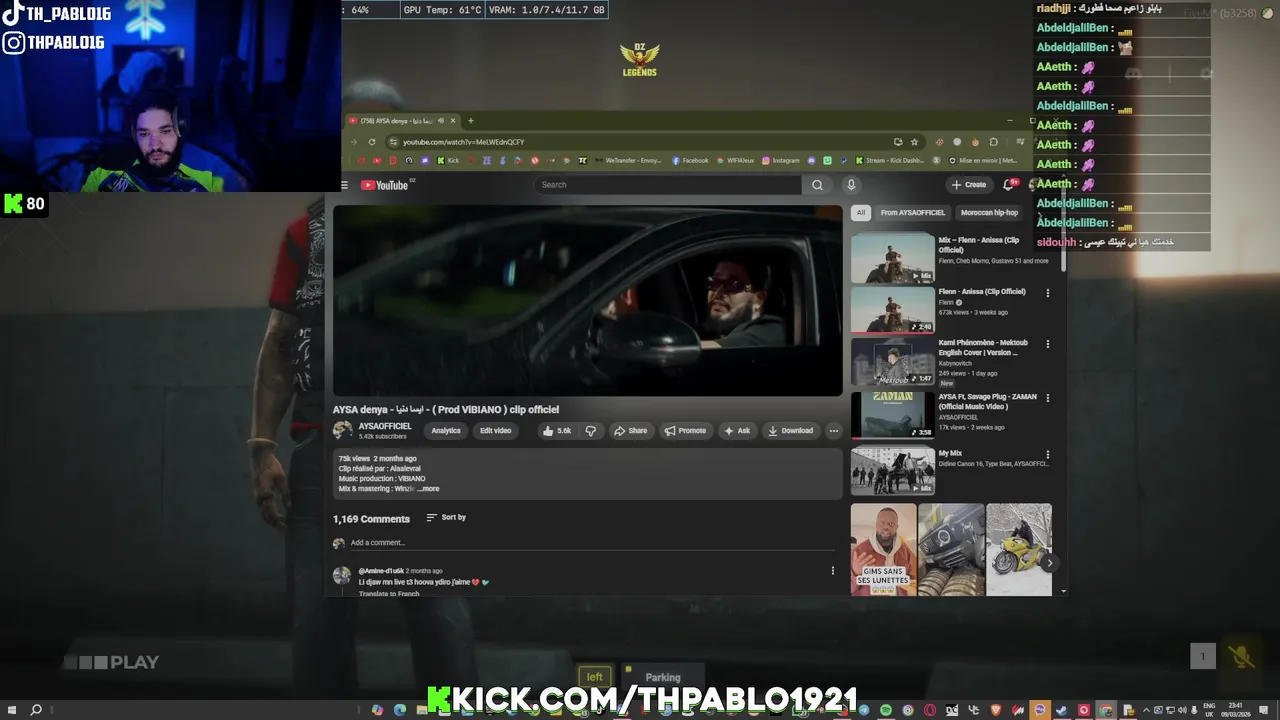Open the YouTube guide hamburger menu
Viewport: 1280px width, 720px height.
[x=344, y=185]
